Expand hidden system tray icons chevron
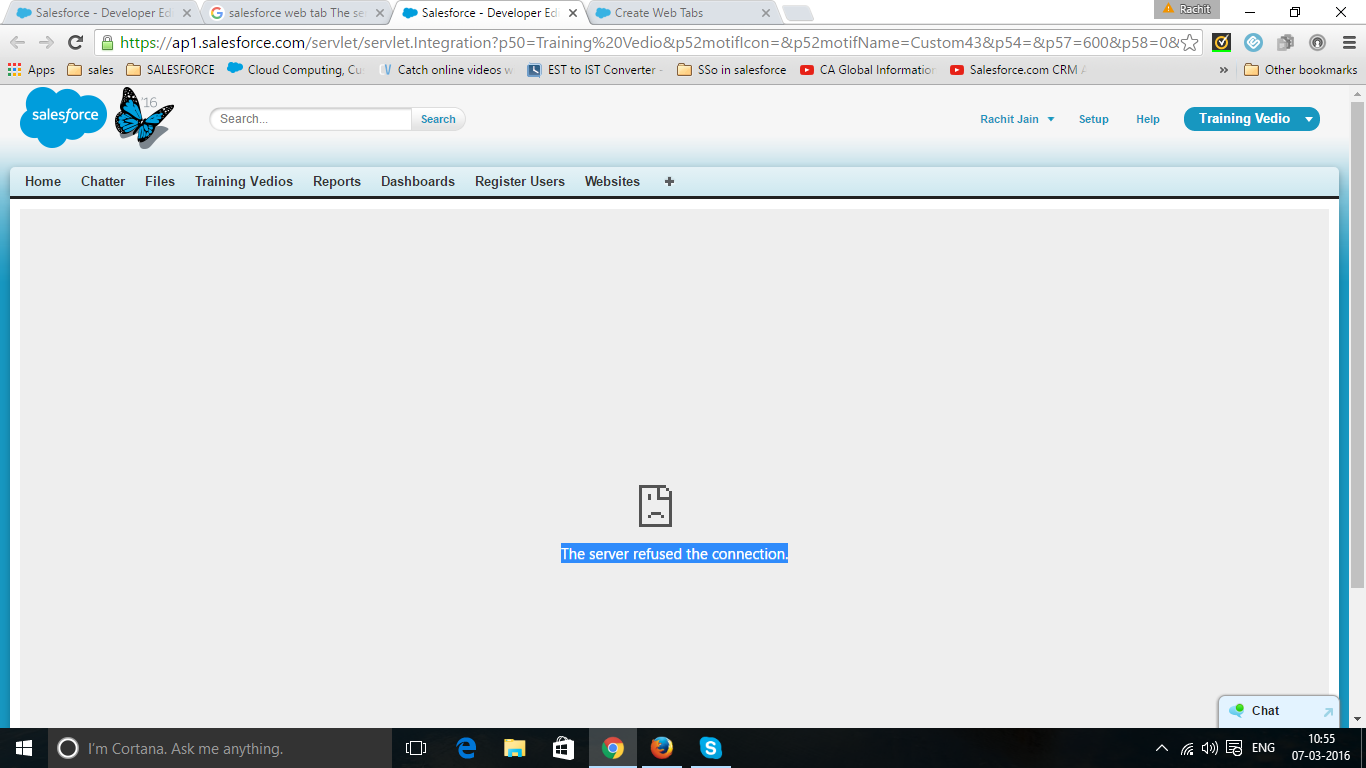The width and height of the screenshot is (1366, 768). 1162,747
